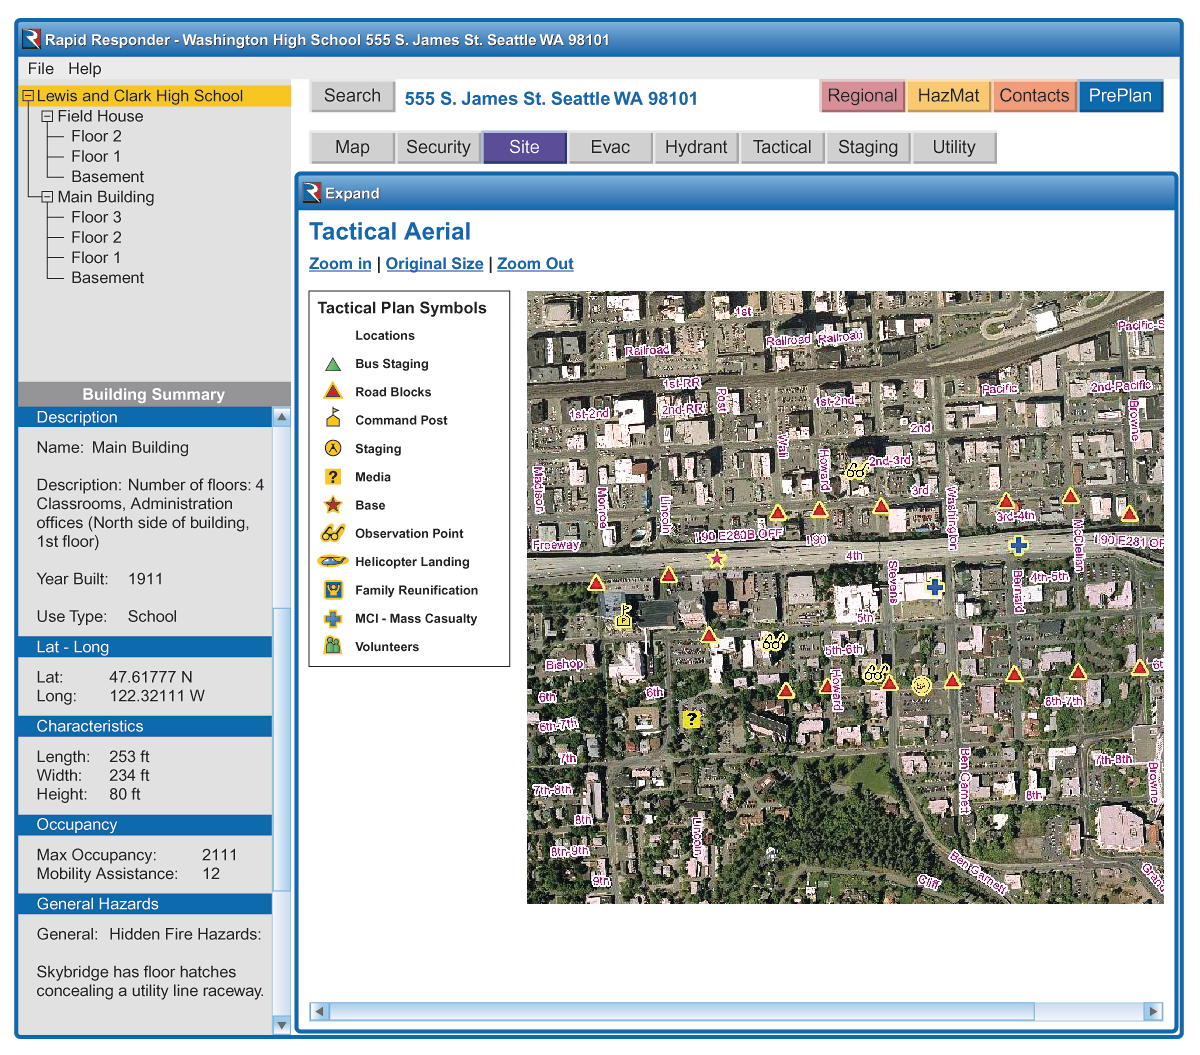Click the Helicopter Landing icon in the legend

click(x=333, y=562)
